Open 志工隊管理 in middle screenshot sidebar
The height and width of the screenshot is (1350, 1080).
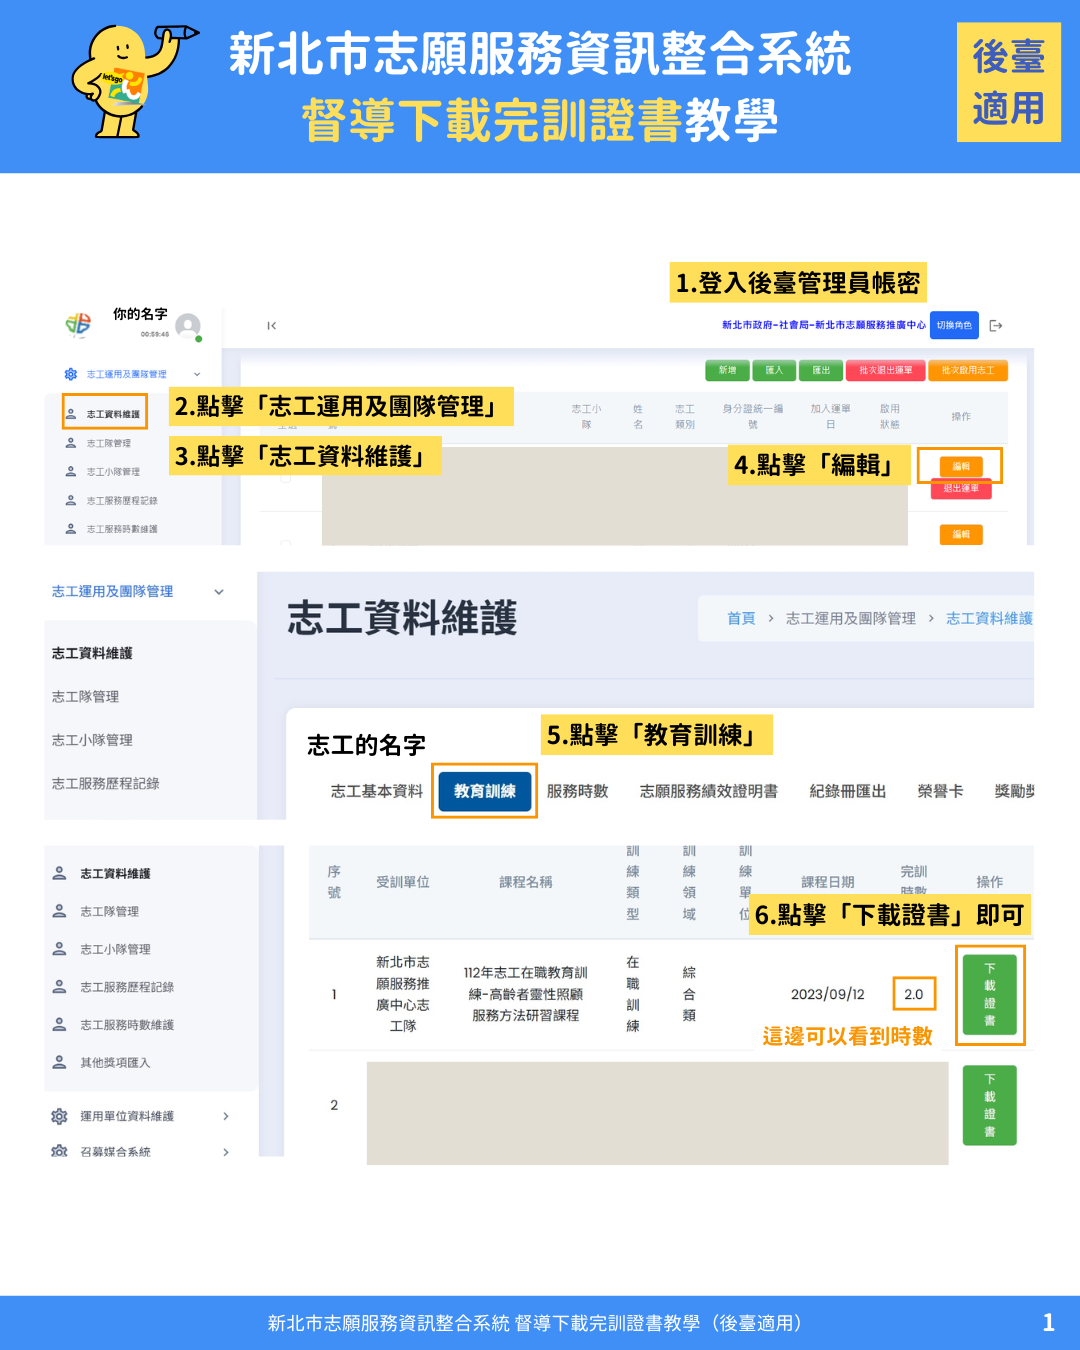coord(85,697)
